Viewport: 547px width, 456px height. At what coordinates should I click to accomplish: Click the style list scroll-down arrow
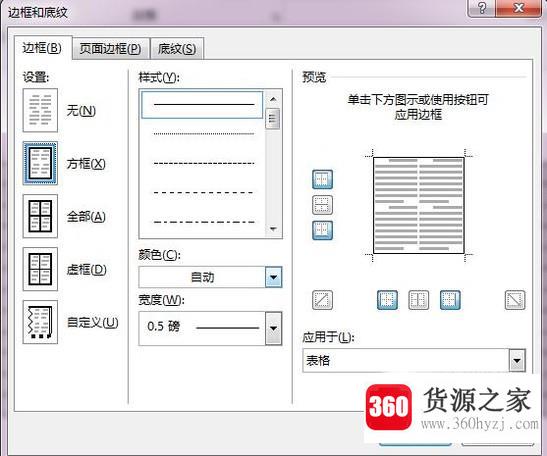(273, 229)
